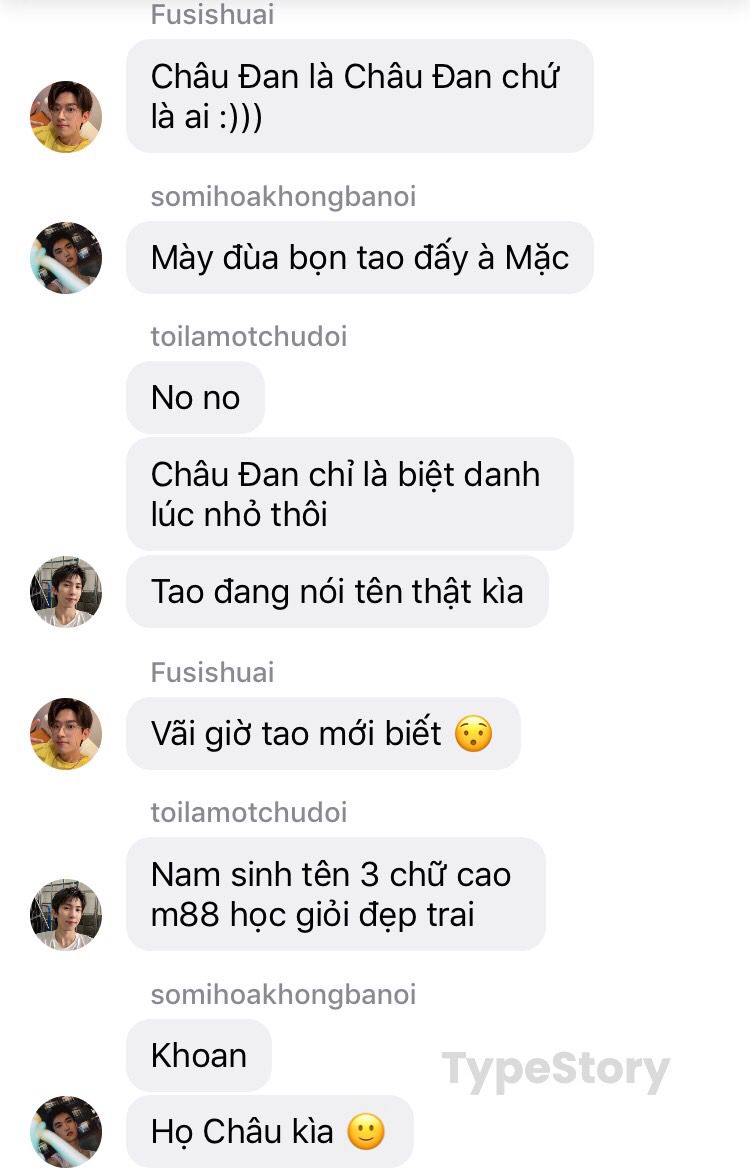Tap the 'Vãi giờ tao mới biết' message bubble
750x1171 pixels.
(x=323, y=733)
